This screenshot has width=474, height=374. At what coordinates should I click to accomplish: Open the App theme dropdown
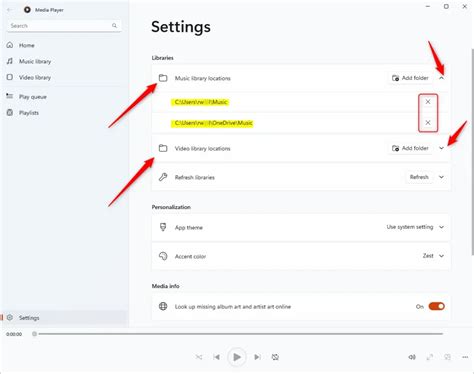click(x=415, y=227)
